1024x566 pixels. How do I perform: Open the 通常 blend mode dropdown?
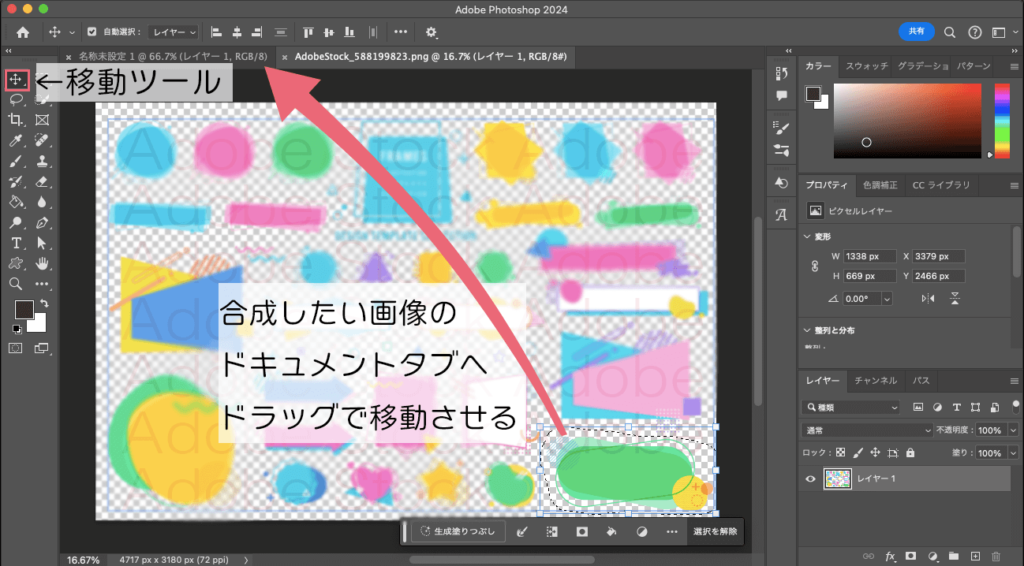click(867, 430)
